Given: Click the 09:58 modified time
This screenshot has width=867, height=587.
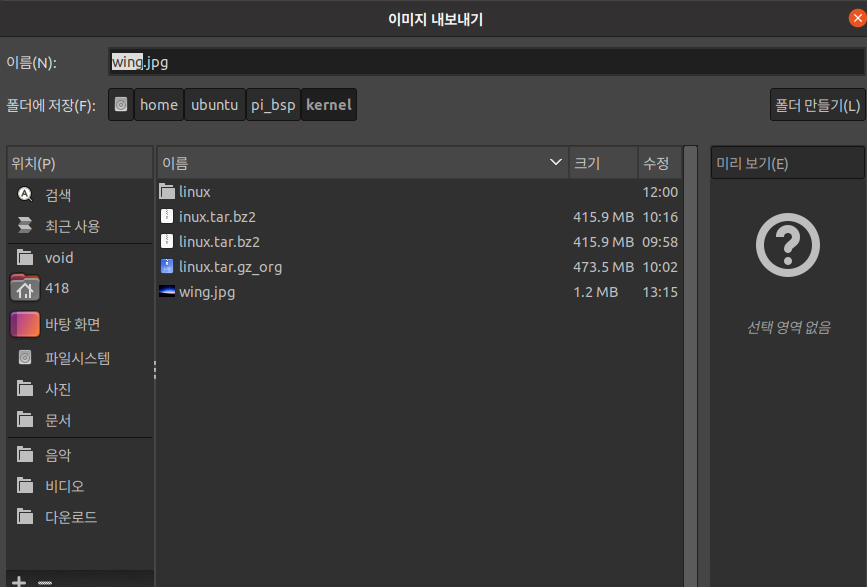Looking at the screenshot, I should (660, 242).
